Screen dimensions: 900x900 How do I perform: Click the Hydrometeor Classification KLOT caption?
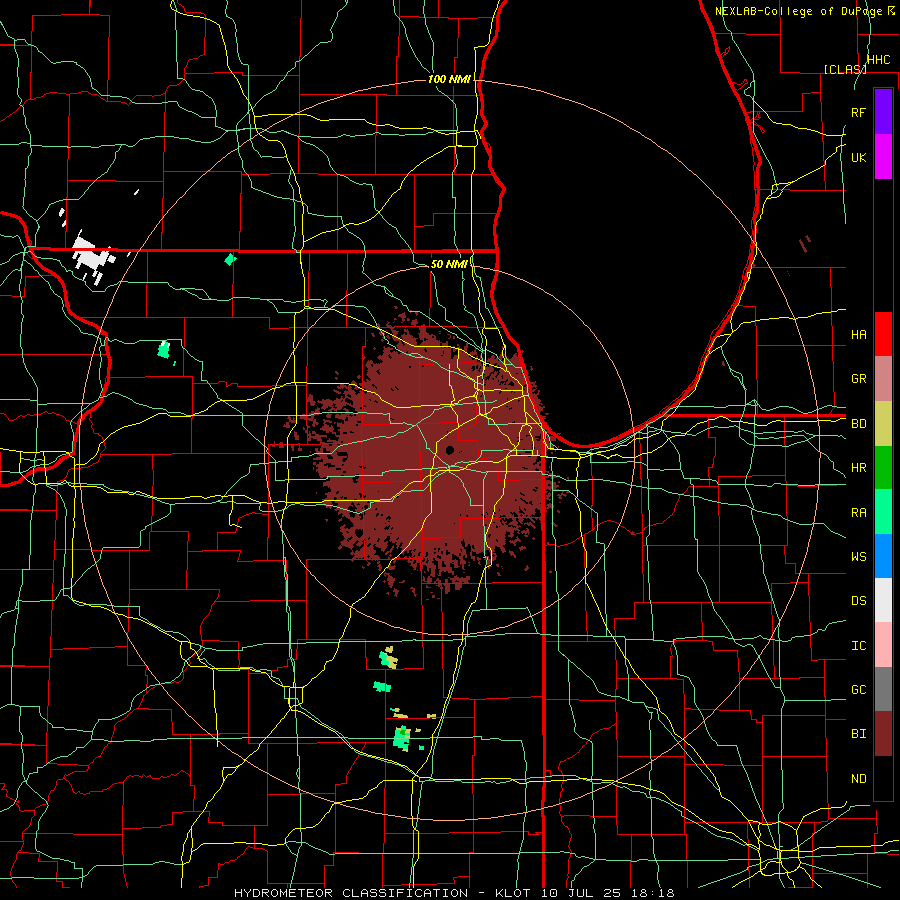pyautogui.click(x=454, y=893)
